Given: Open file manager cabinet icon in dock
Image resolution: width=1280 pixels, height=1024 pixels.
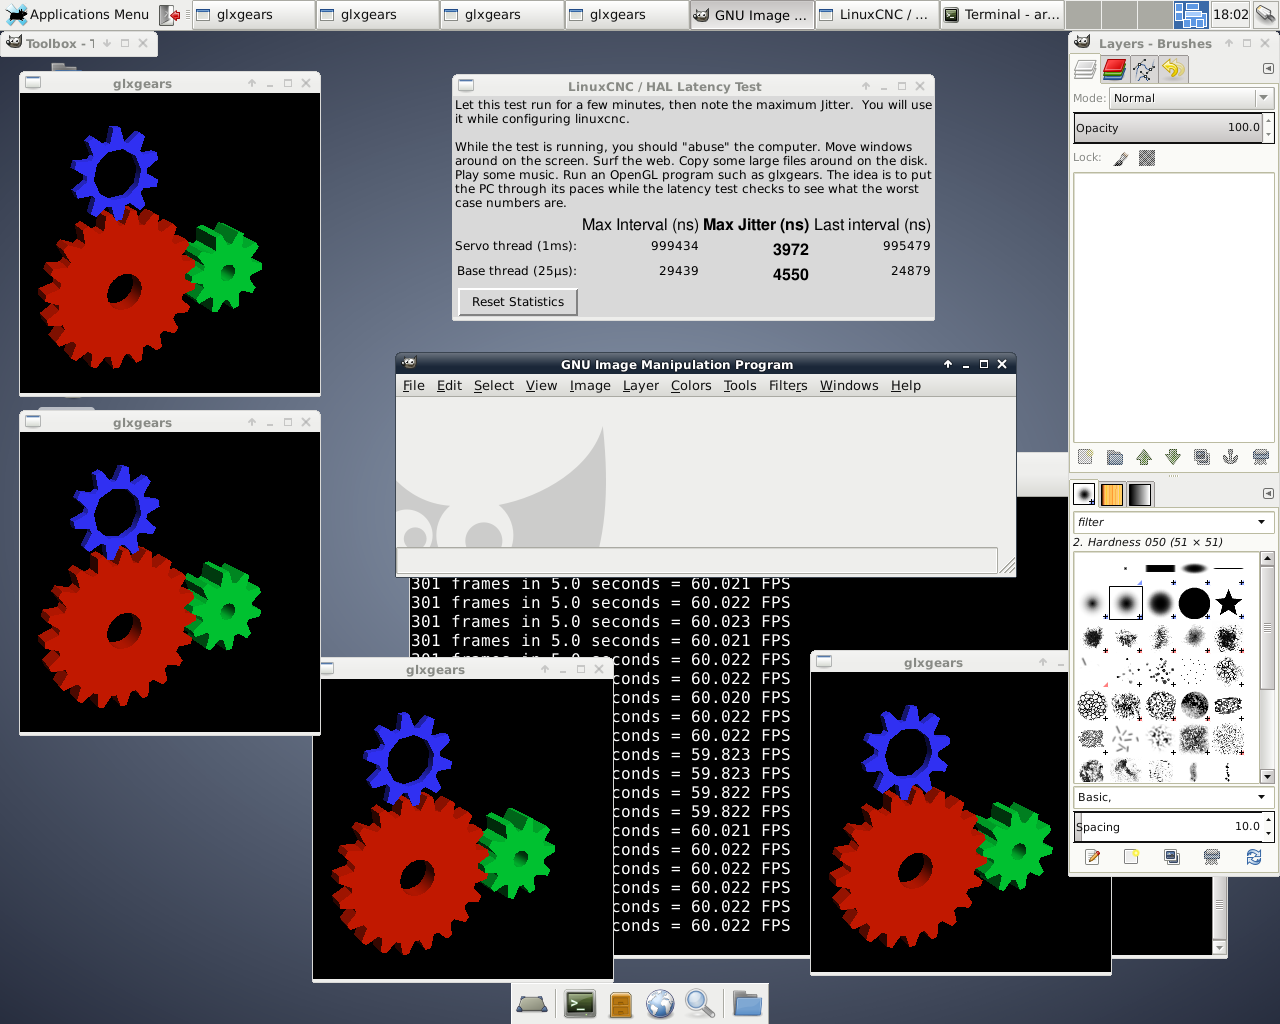Looking at the screenshot, I should (620, 1004).
